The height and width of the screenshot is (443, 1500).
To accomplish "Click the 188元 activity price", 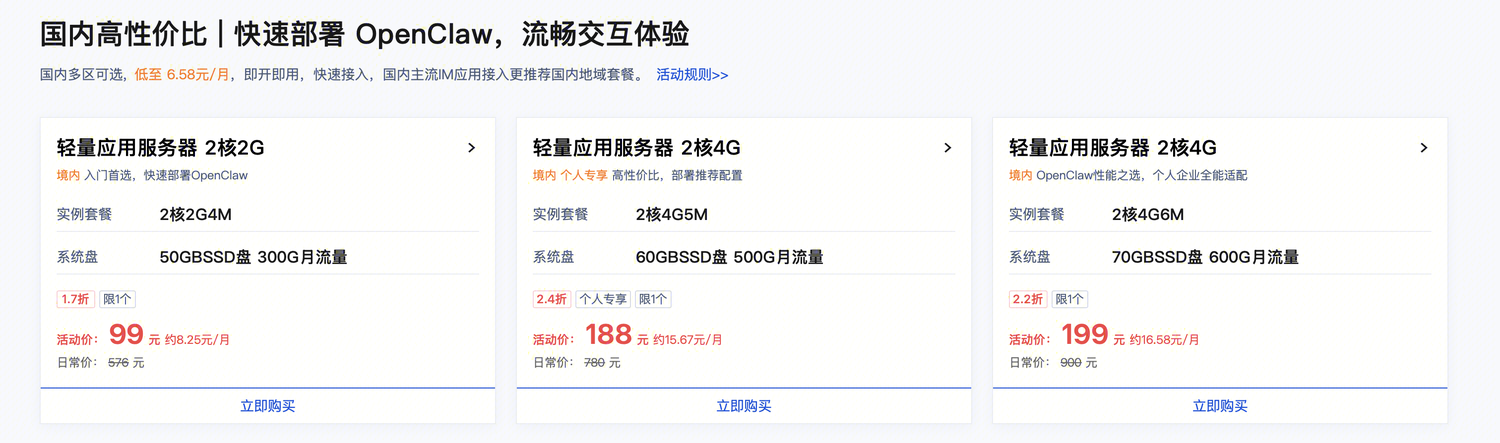I will [608, 335].
